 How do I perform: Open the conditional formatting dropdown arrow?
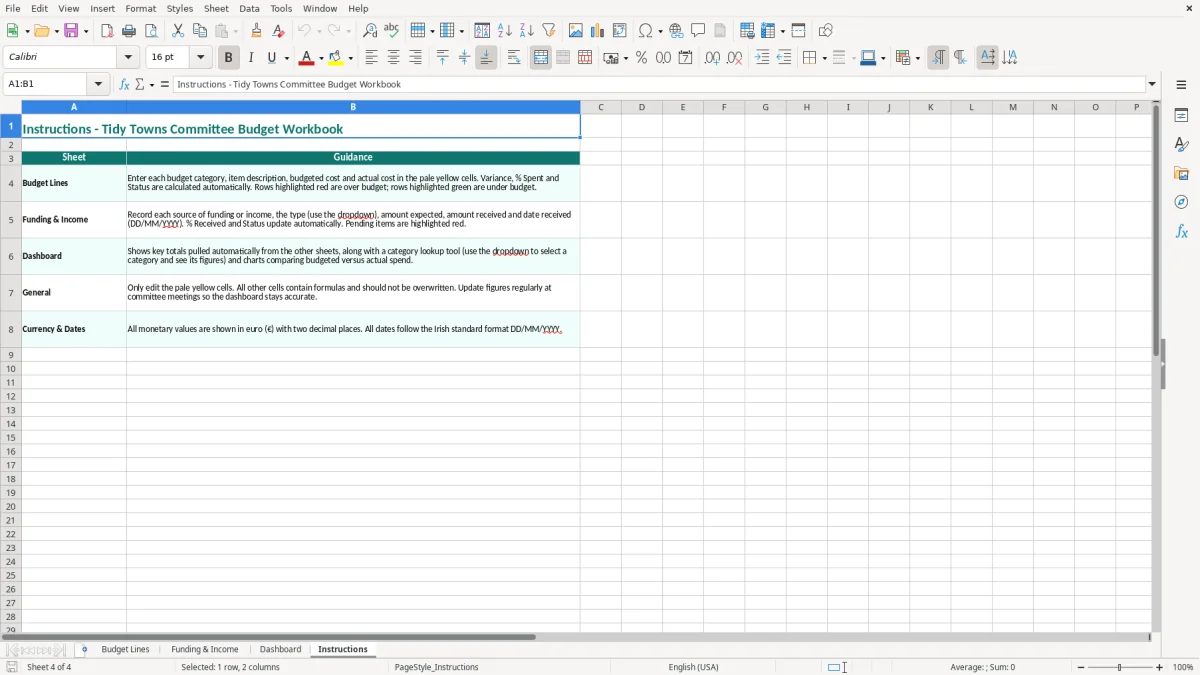pyautogui.click(x=917, y=59)
